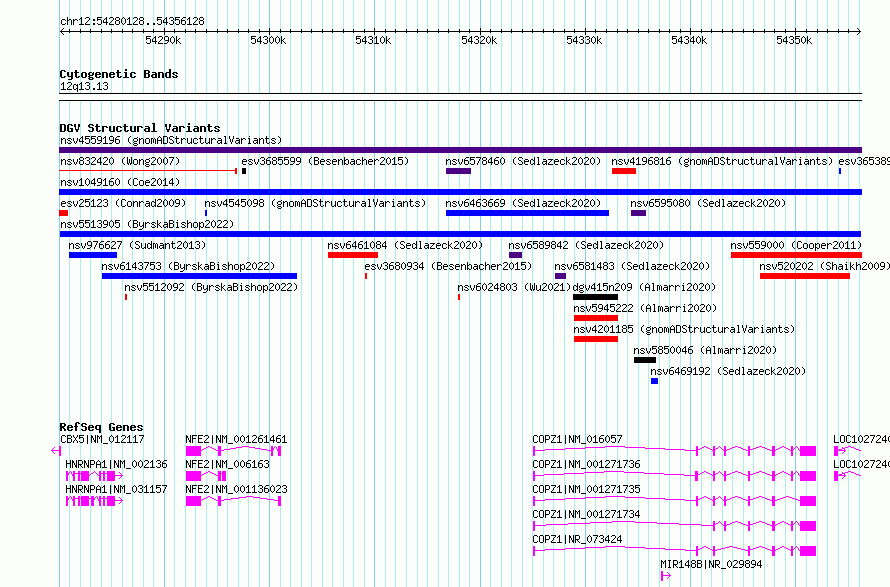The image size is (890, 587).
Task: Open dgv415n209 (Almarri2020) label
Action: 645,287
